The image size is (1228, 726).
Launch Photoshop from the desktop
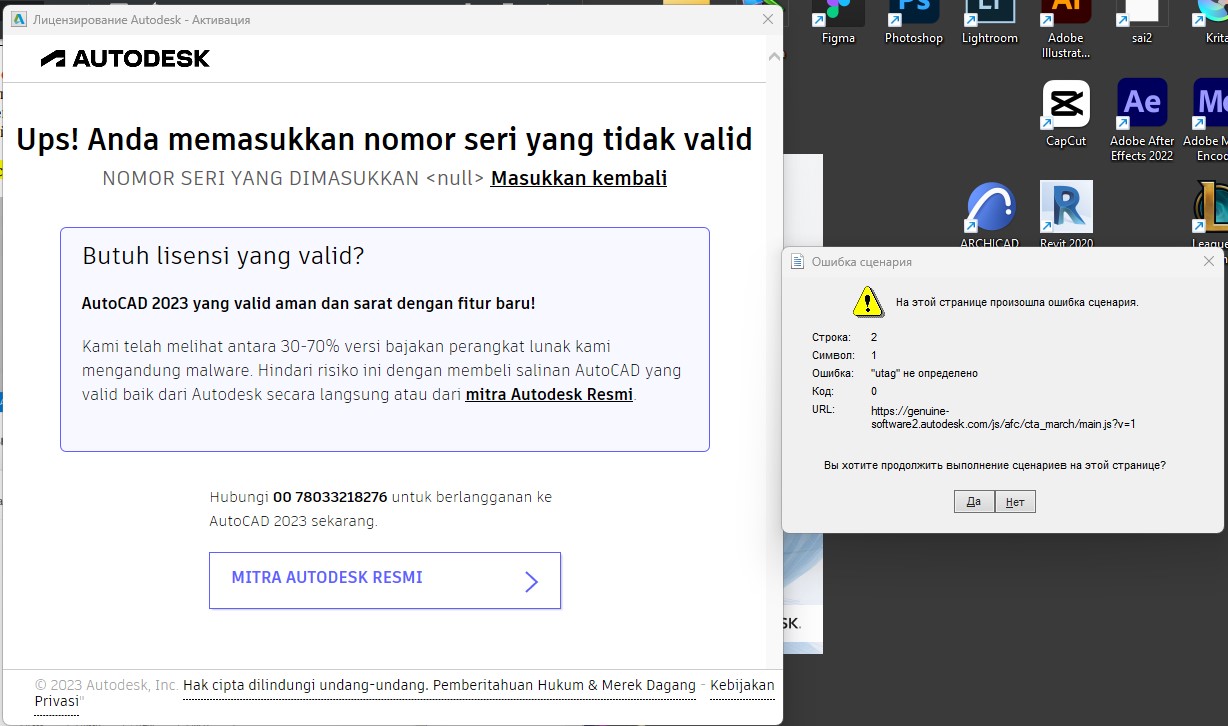coord(913,20)
